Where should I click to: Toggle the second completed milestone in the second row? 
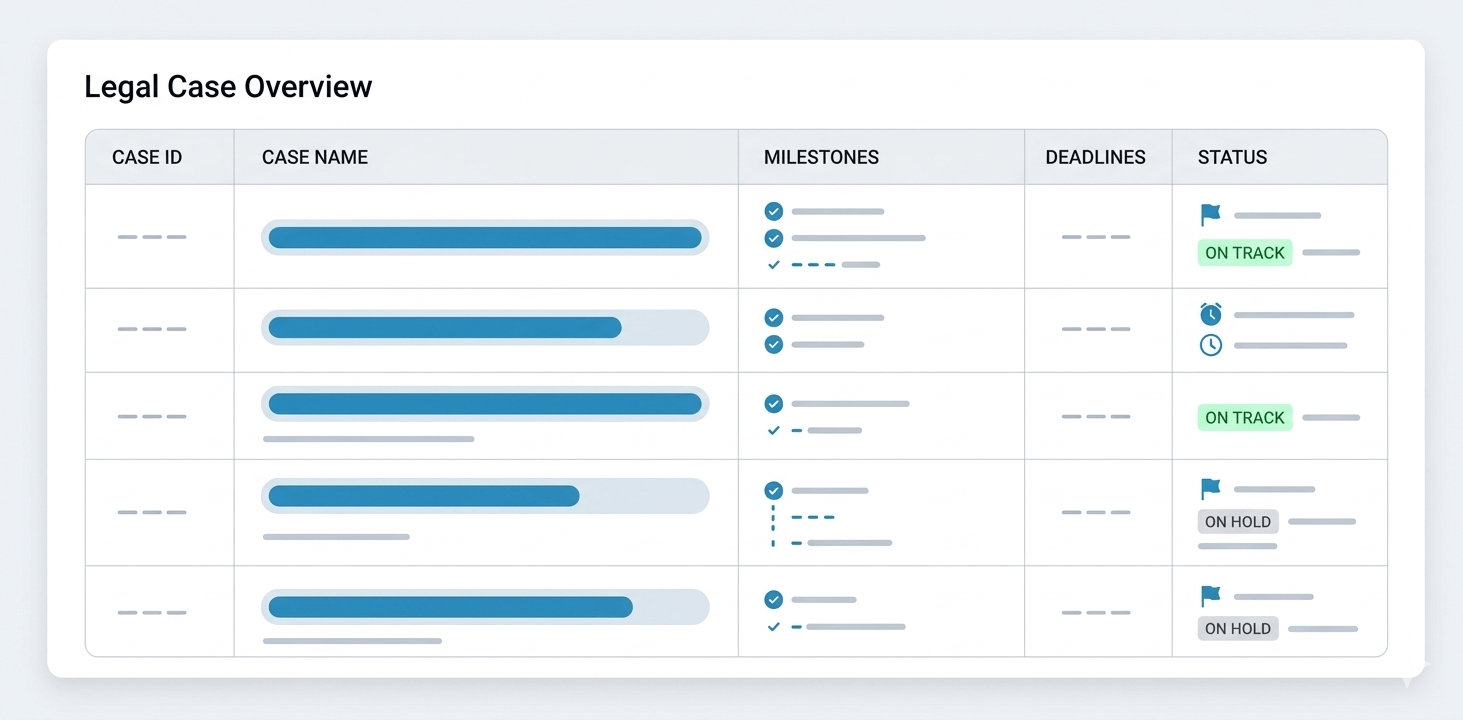coord(773,344)
